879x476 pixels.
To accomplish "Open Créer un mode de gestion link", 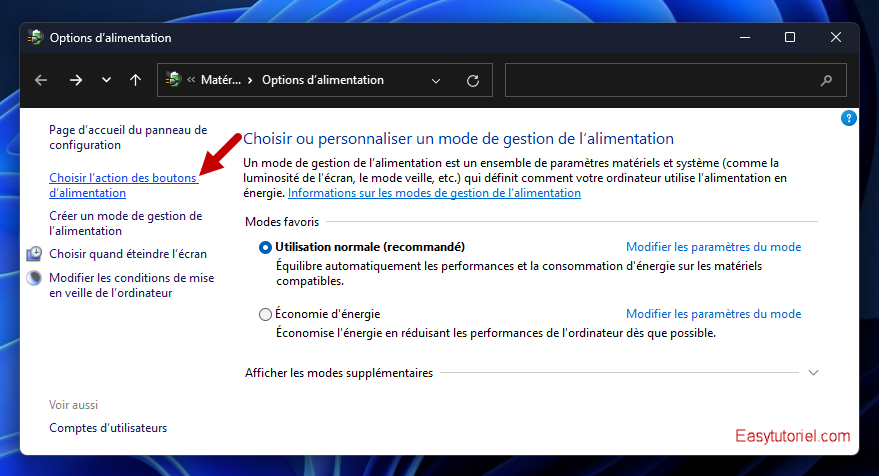I will coord(126,223).
